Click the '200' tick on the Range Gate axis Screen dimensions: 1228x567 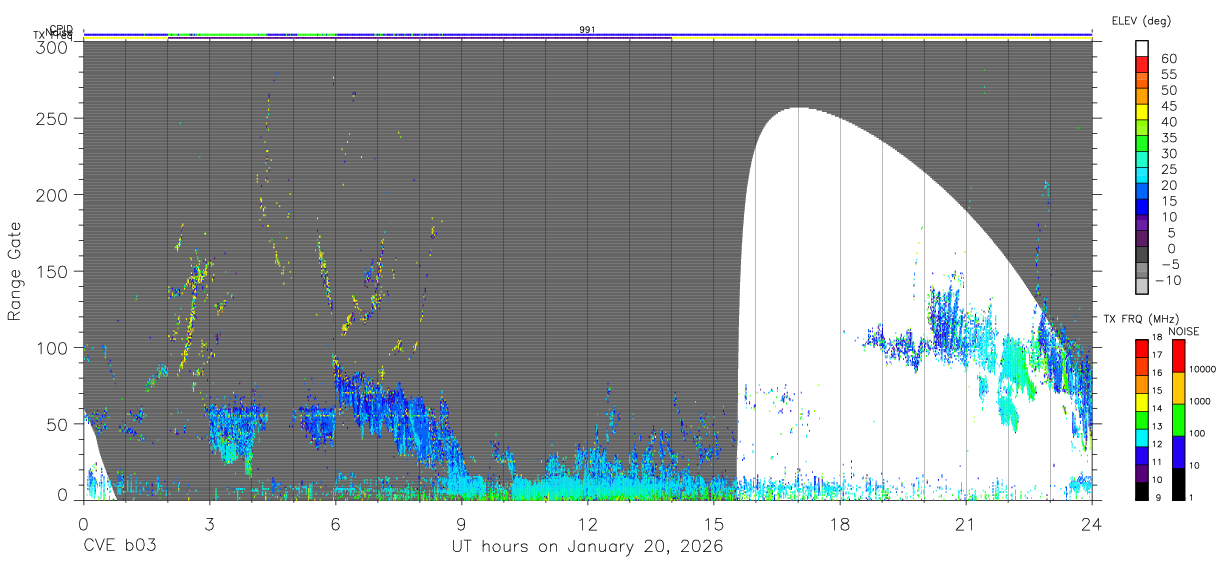coord(54,194)
